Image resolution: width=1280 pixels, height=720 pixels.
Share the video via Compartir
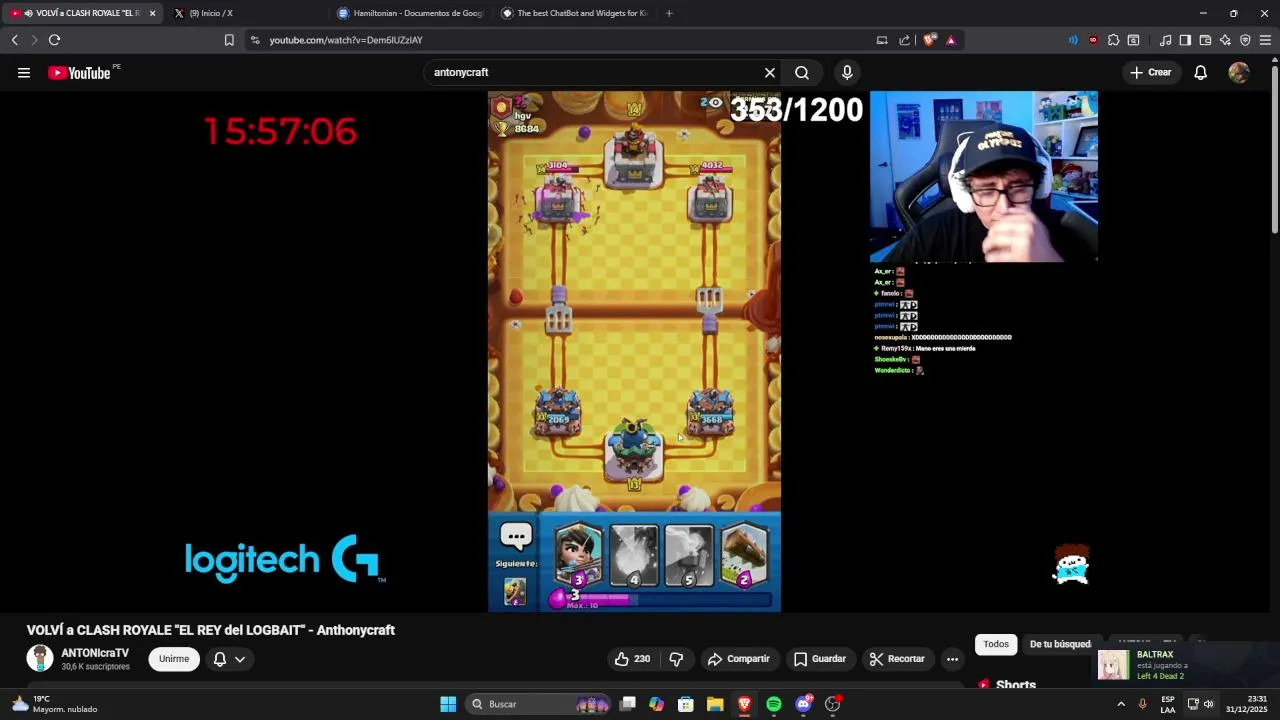(738, 659)
